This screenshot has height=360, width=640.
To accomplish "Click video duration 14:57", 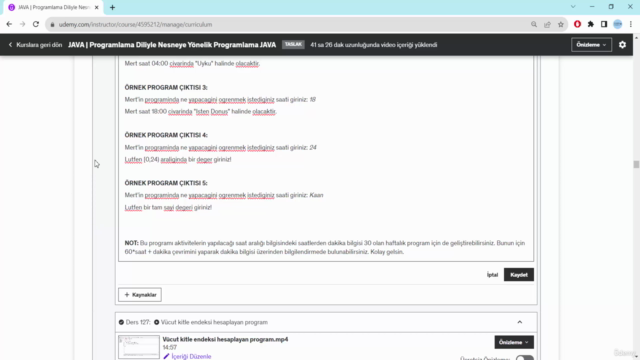I will tap(169, 347).
